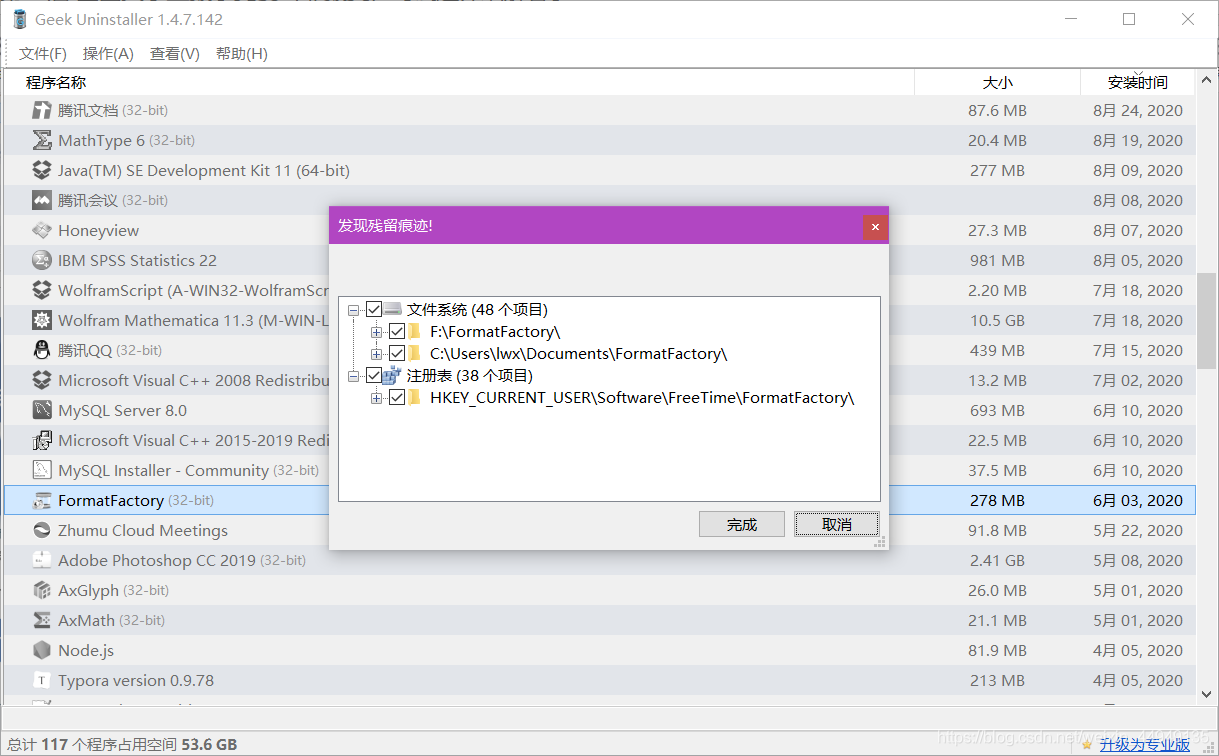Viewport: 1219px width, 756px height.
Task: Click the scrollbar up arrow
Action: click(x=1207, y=79)
